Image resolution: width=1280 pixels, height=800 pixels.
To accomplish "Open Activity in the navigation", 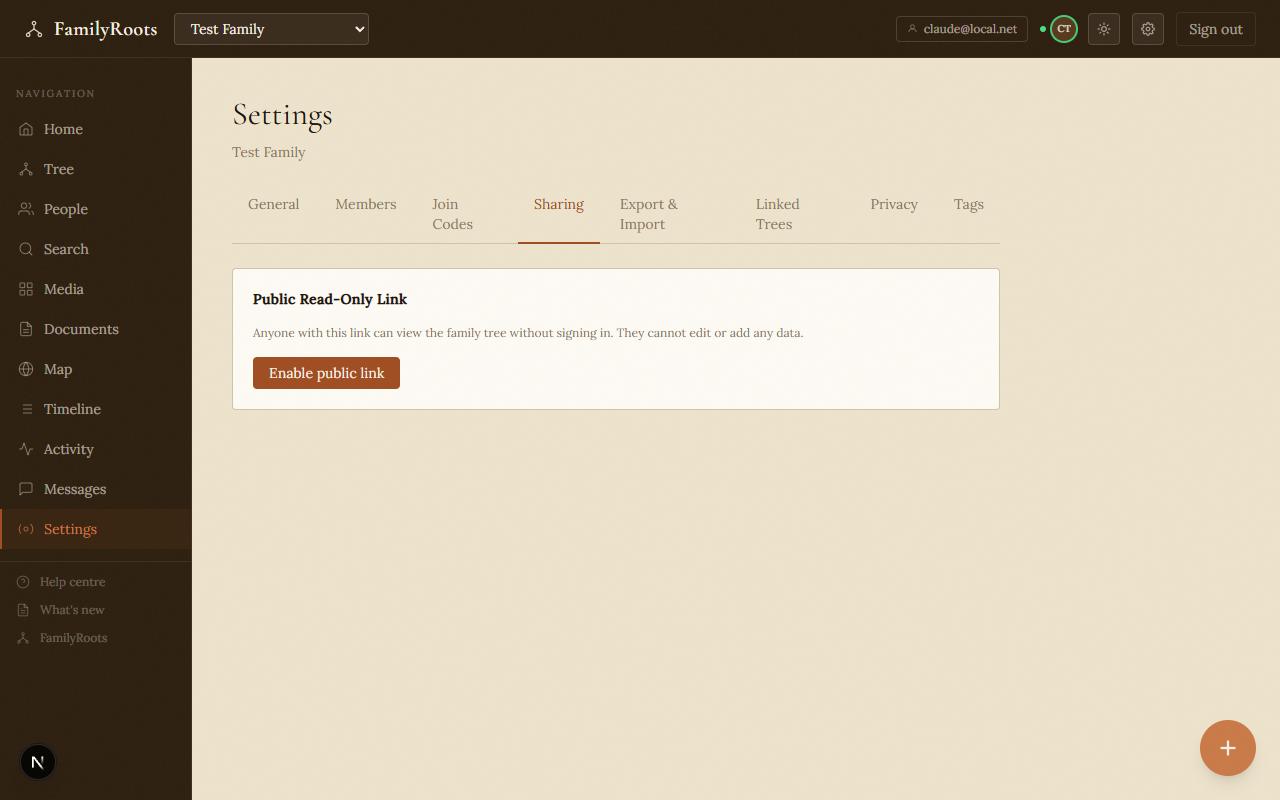I will [69, 449].
